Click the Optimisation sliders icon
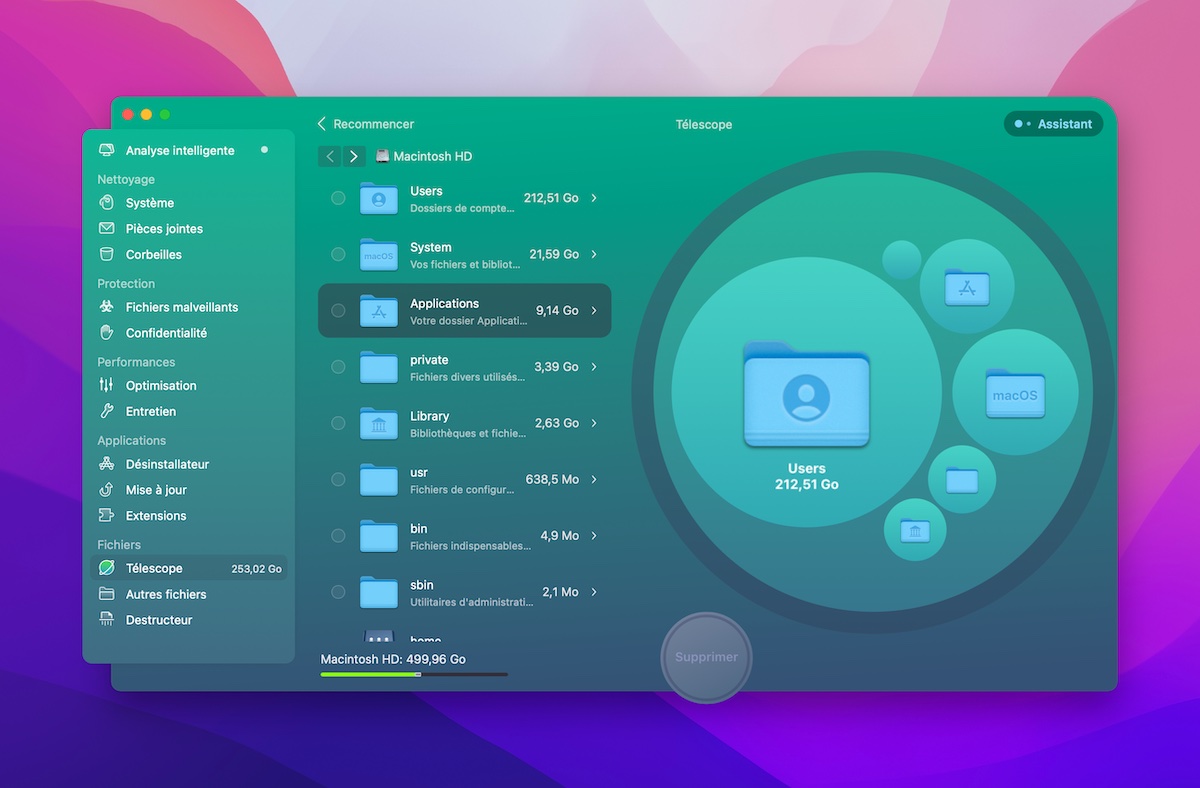The height and width of the screenshot is (788, 1200). (107, 385)
